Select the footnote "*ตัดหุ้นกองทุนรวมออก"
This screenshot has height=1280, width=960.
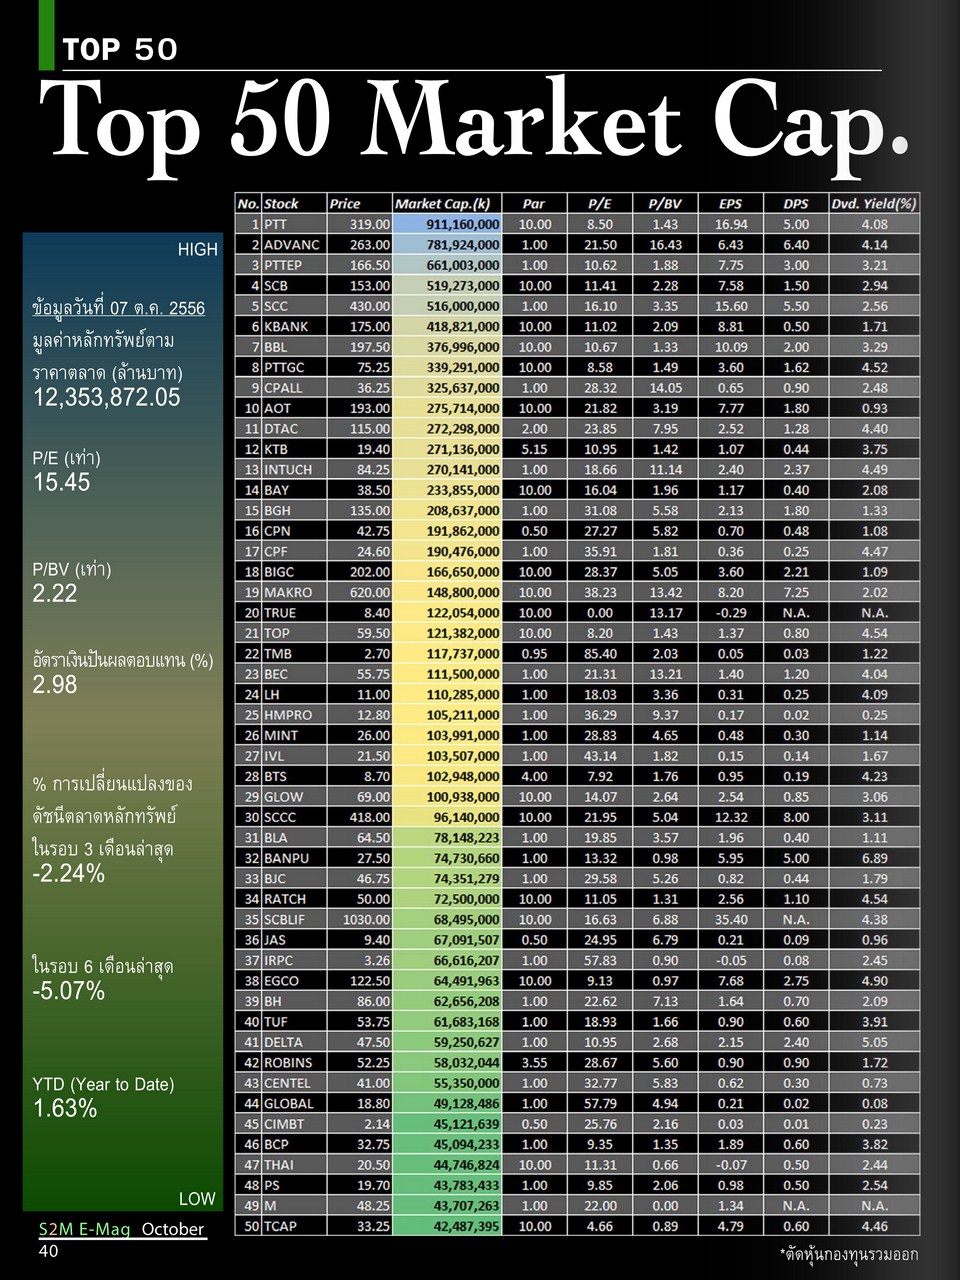pyautogui.click(x=848, y=1254)
